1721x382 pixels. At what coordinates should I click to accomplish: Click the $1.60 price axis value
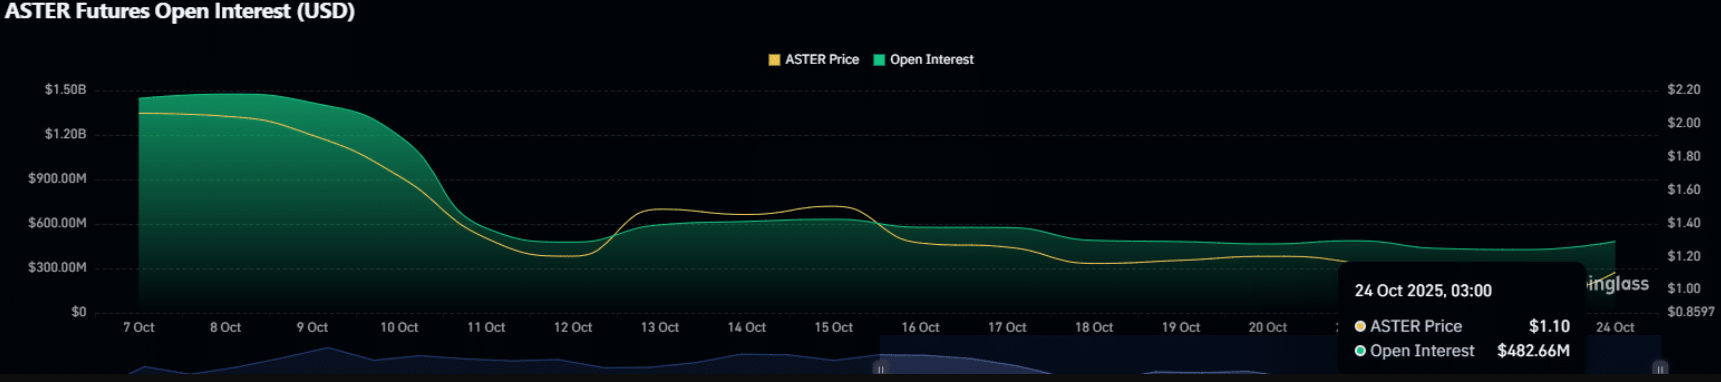pyautogui.click(x=1684, y=189)
